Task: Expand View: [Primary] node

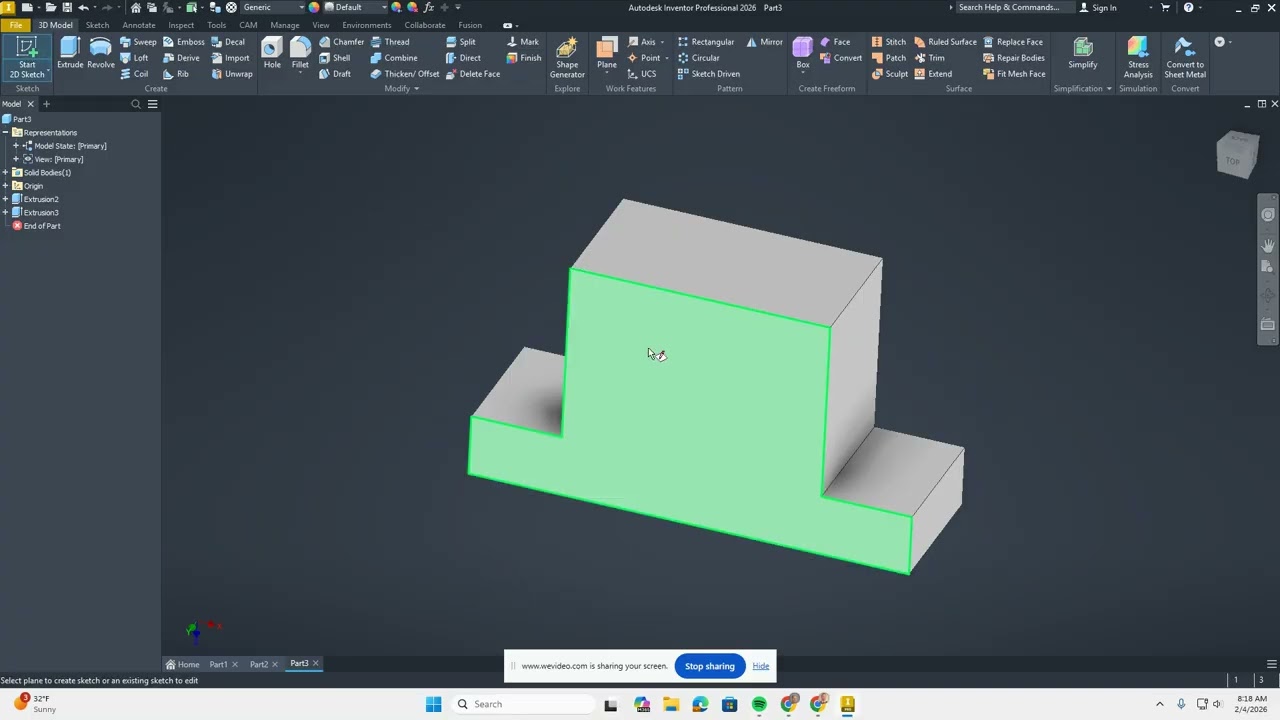Action: (16, 159)
